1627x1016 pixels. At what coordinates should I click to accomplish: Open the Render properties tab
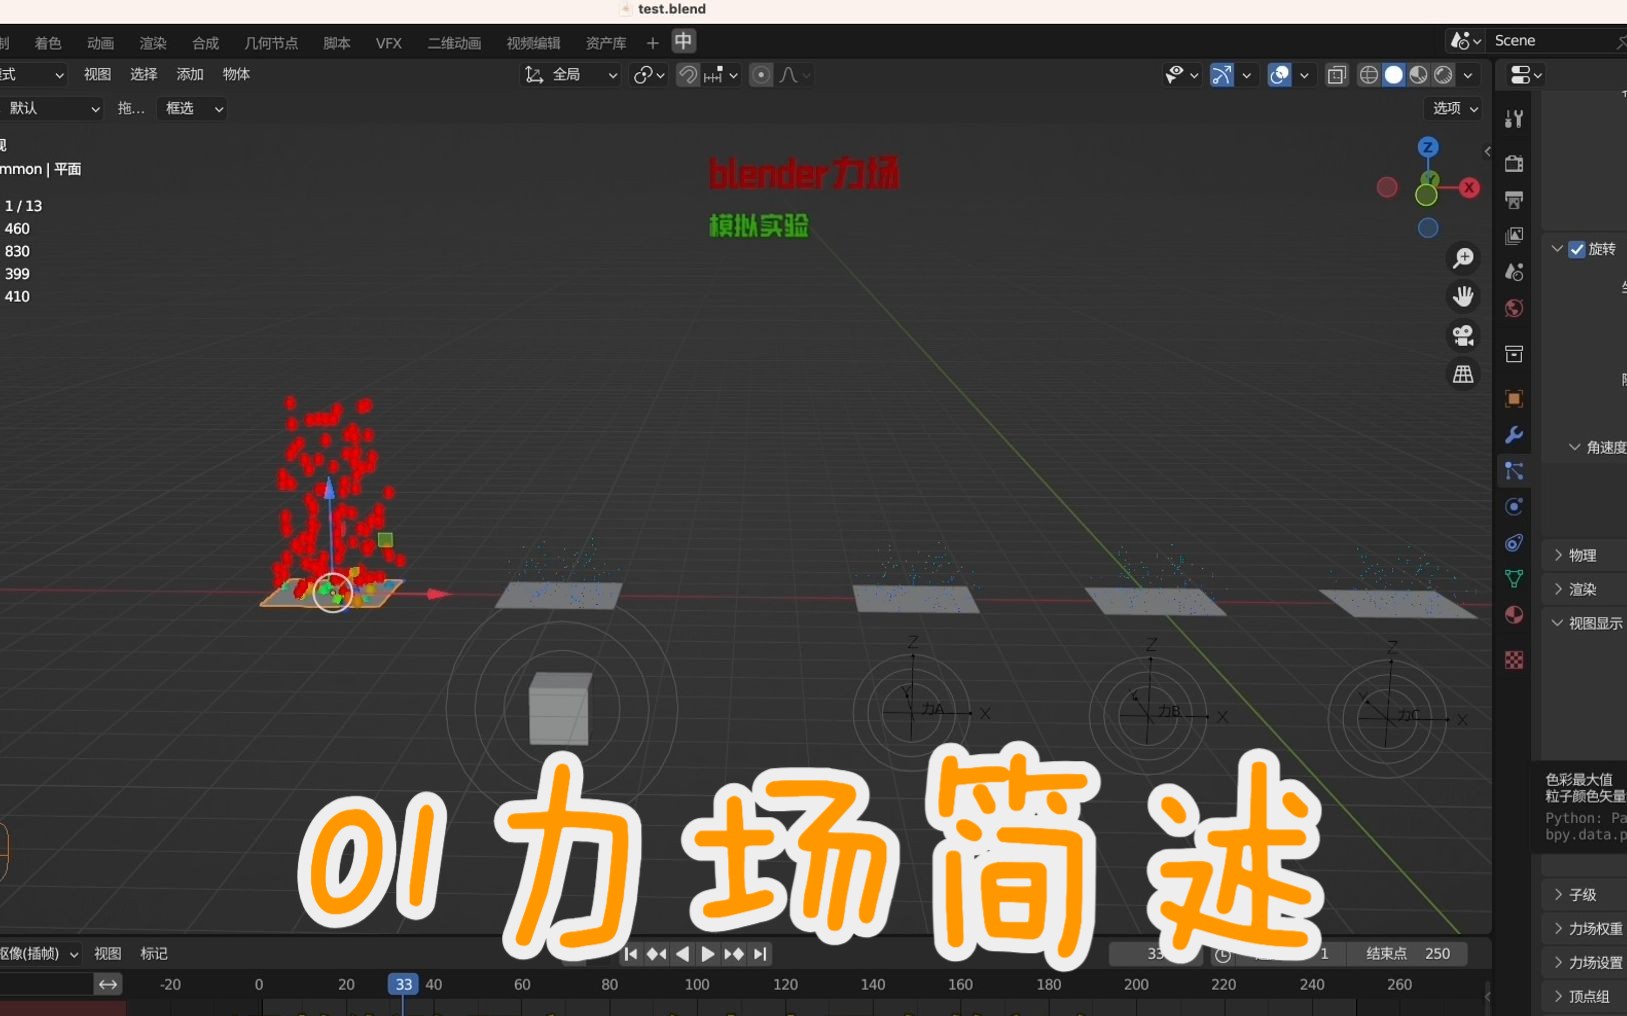click(x=1514, y=163)
